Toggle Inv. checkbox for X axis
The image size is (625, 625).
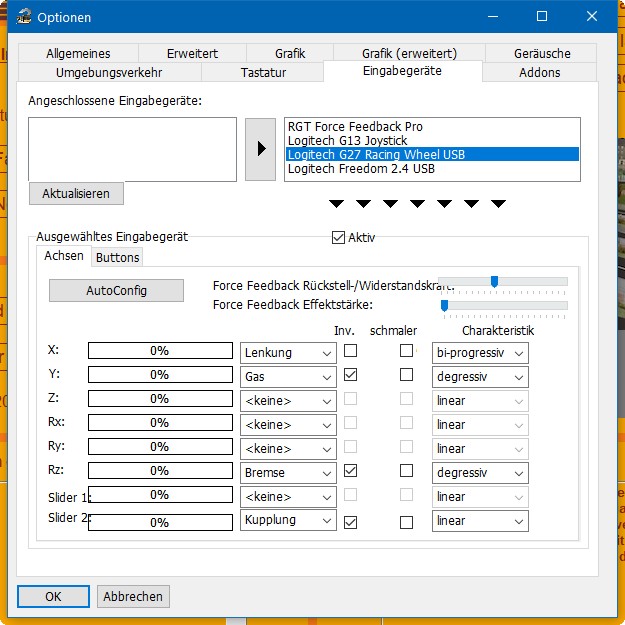351,351
